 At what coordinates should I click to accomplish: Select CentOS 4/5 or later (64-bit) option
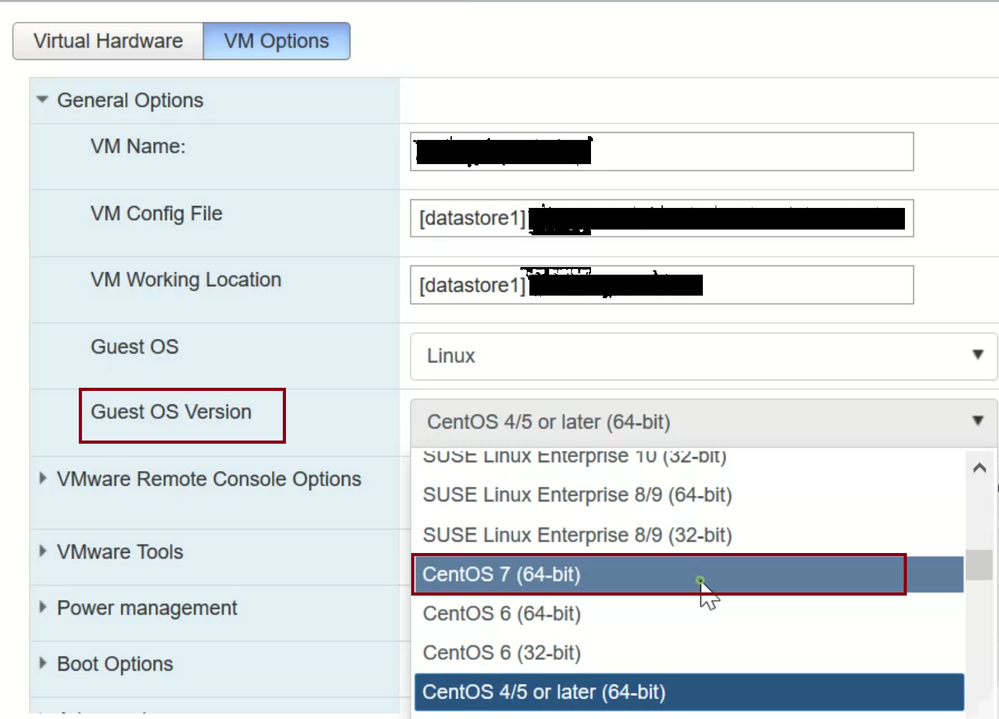(688, 692)
